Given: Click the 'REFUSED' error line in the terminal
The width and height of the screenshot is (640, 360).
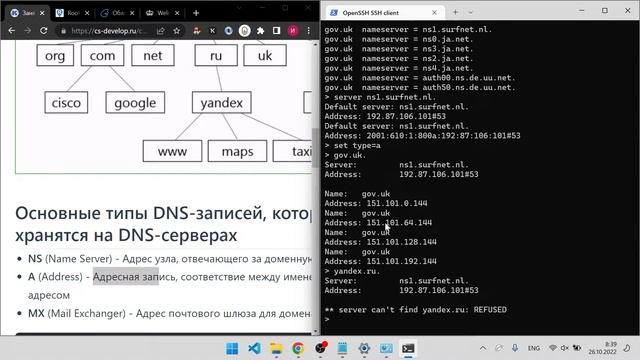Looking at the screenshot, I should click(x=416, y=310).
